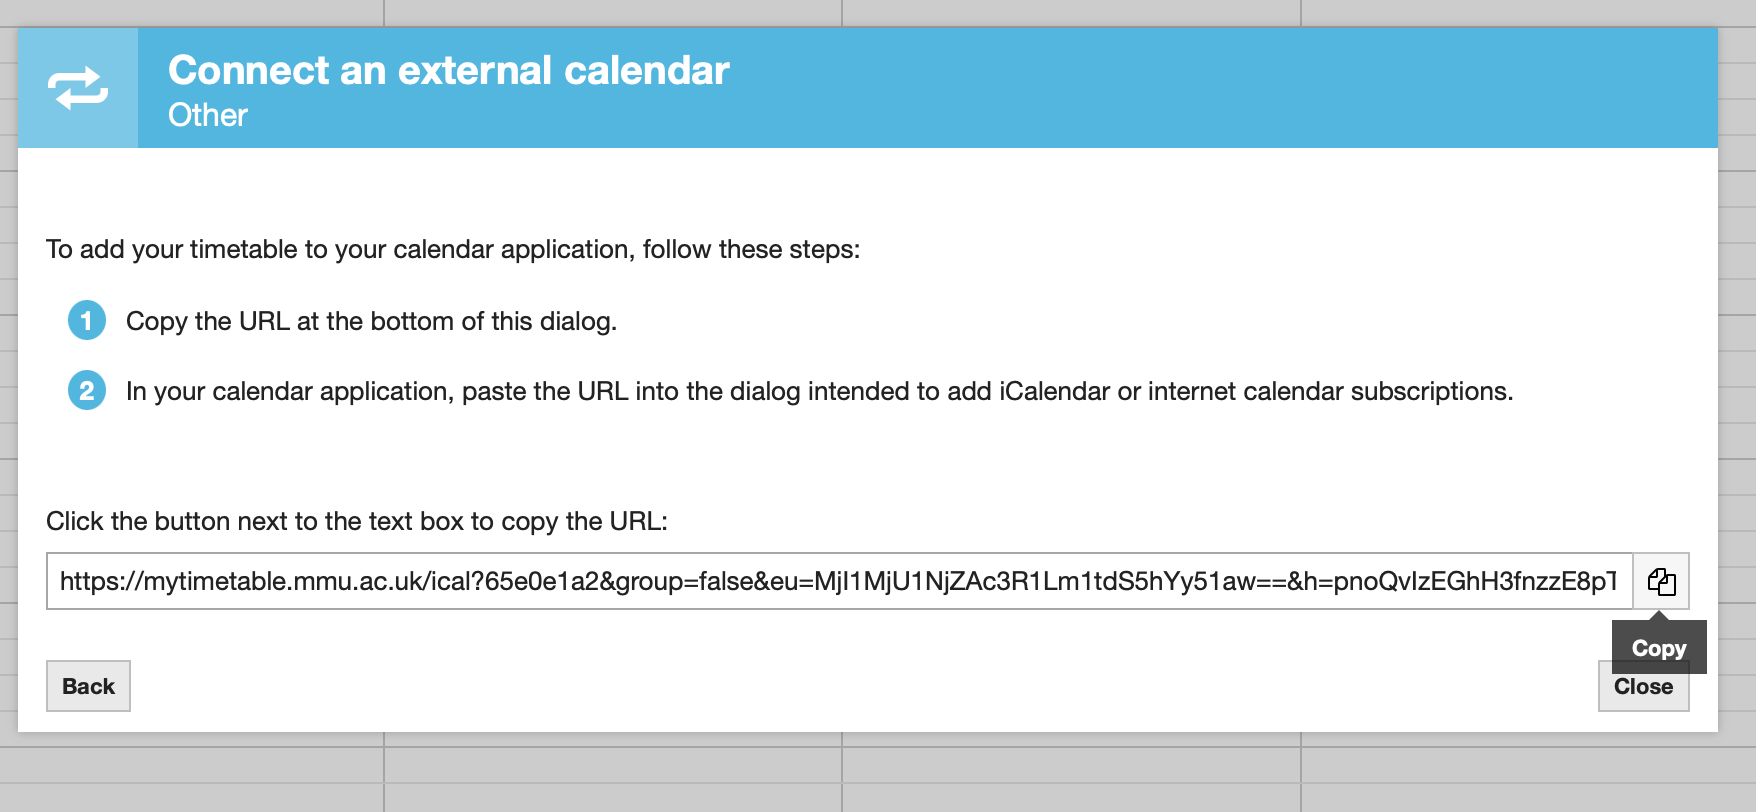The width and height of the screenshot is (1756, 812).
Task: Click the "Click the button next to" label
Action: (356, 521)
